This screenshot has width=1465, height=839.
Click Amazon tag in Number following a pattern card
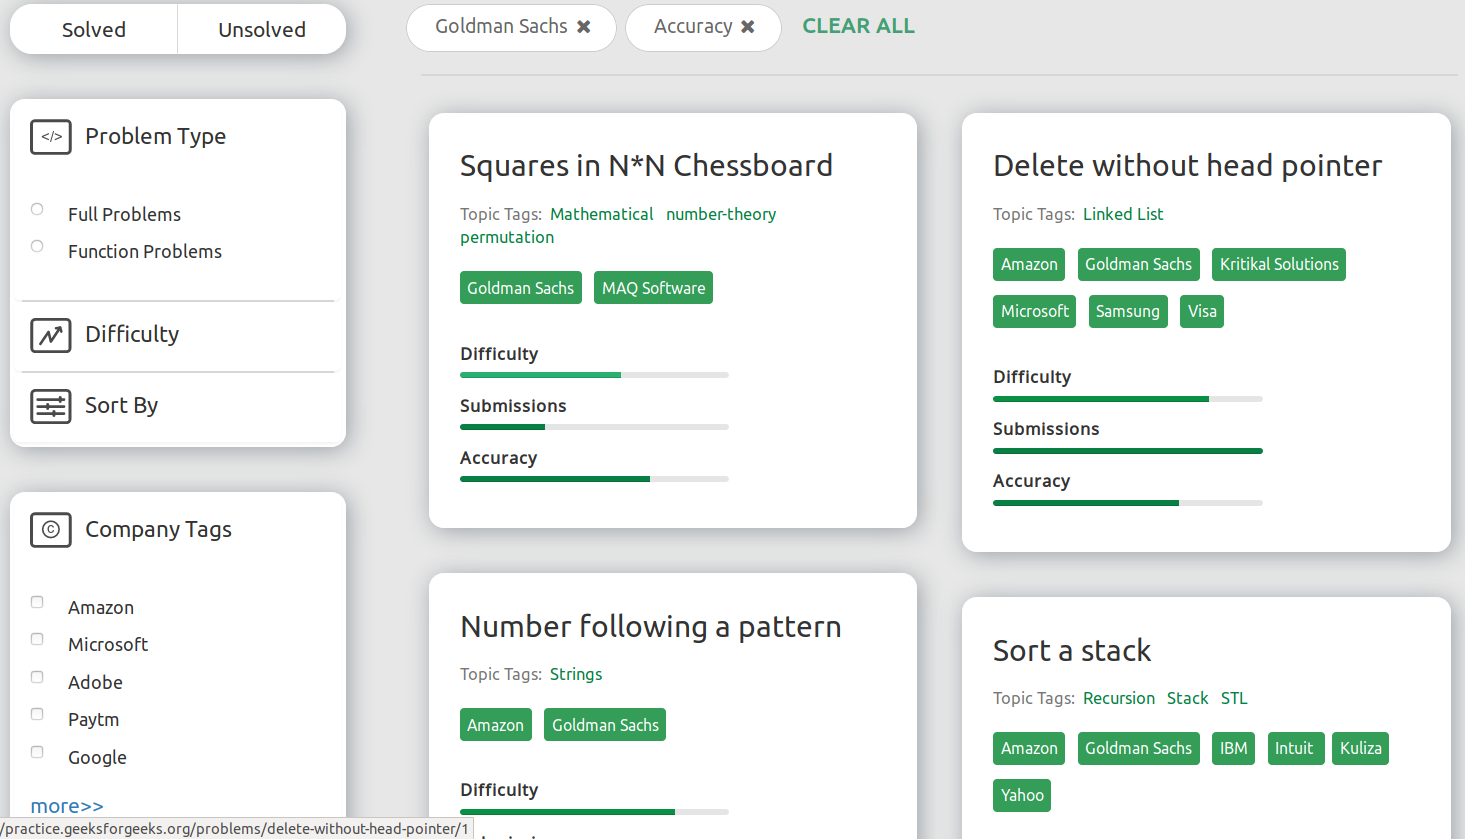496,725
